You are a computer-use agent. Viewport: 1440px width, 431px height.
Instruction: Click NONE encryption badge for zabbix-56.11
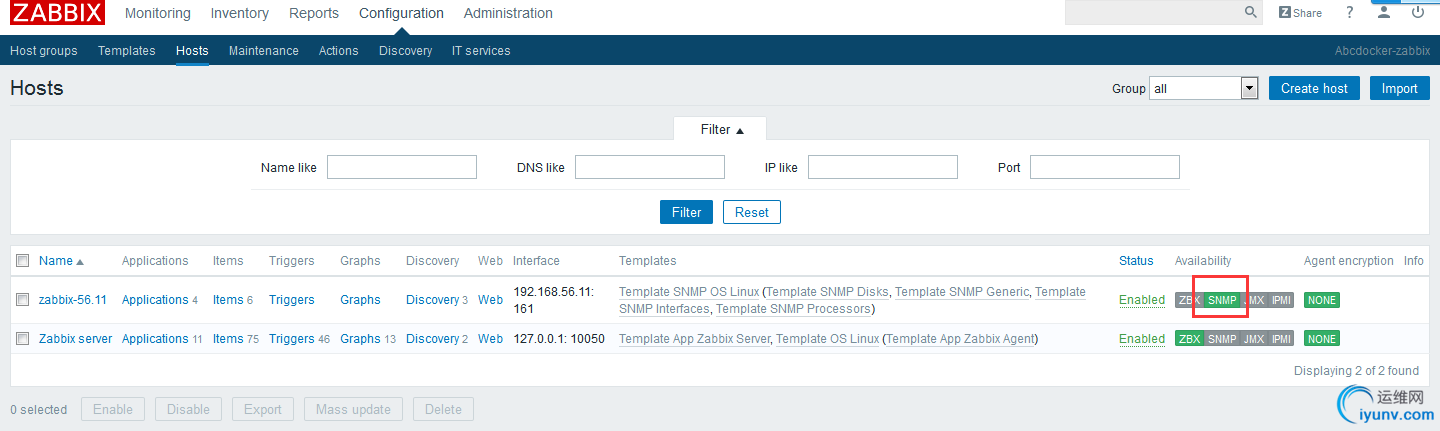(1322, 300)
